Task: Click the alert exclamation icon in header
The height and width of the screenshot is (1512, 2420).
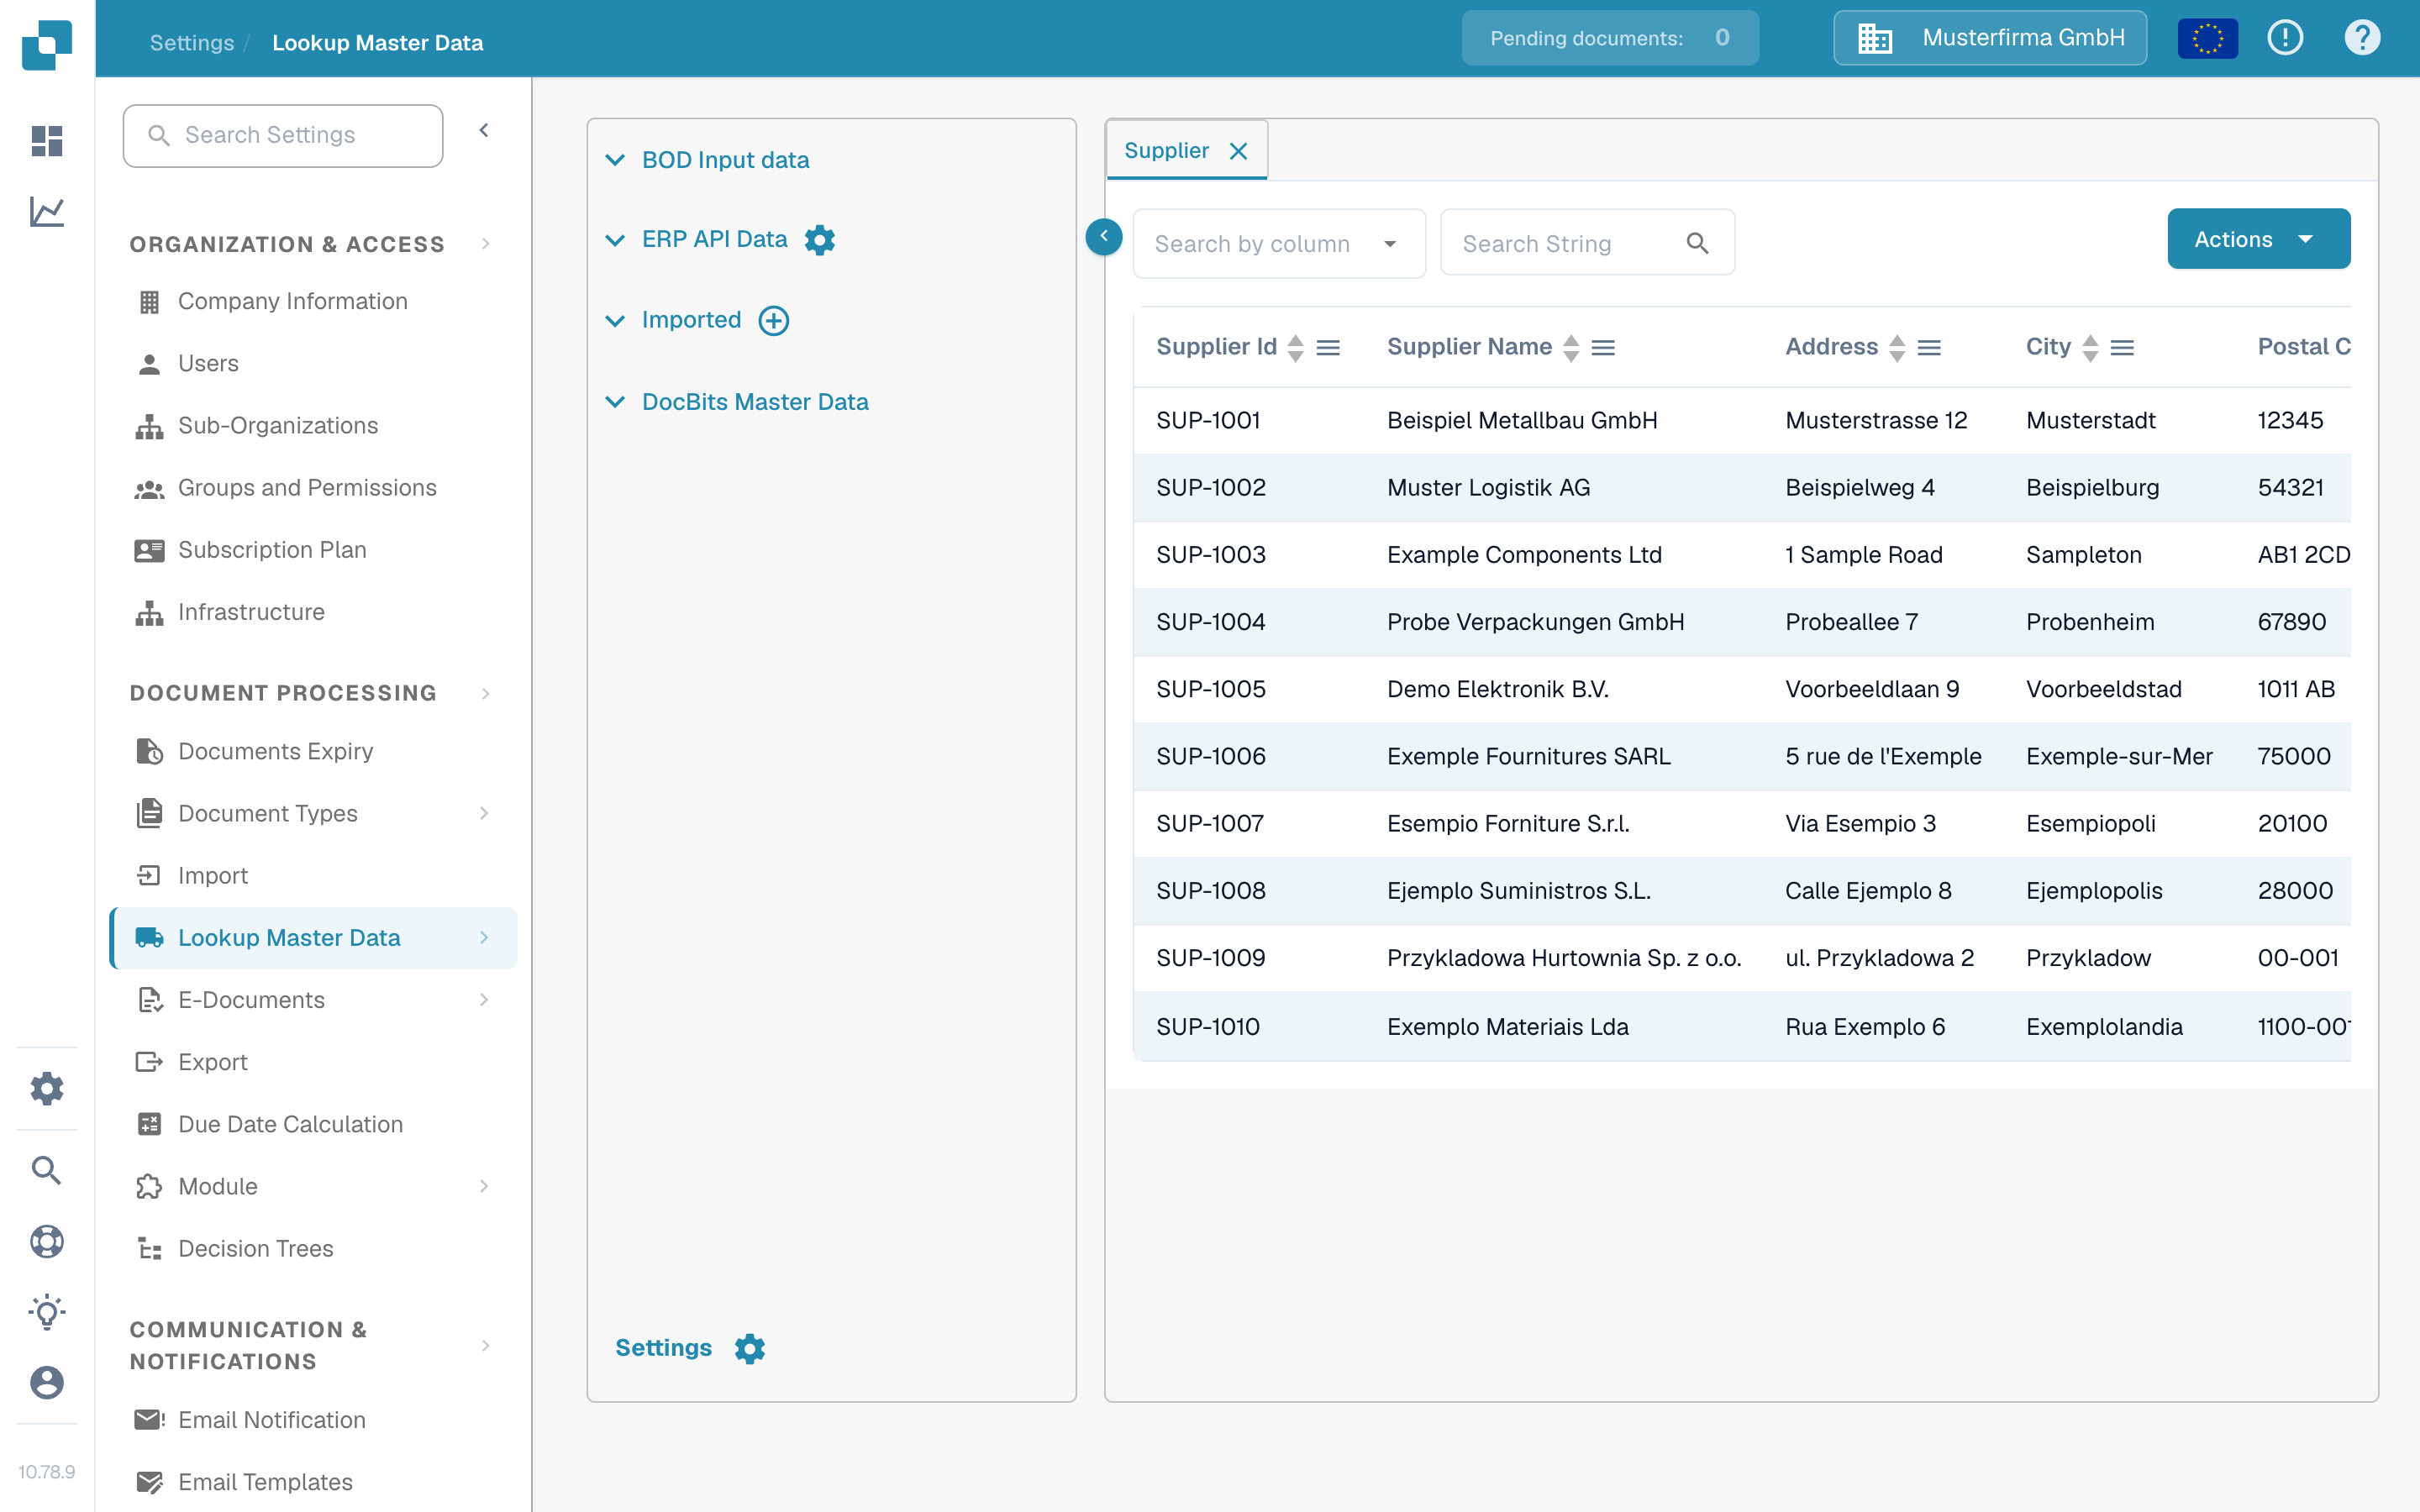Action: point(2285,38)
